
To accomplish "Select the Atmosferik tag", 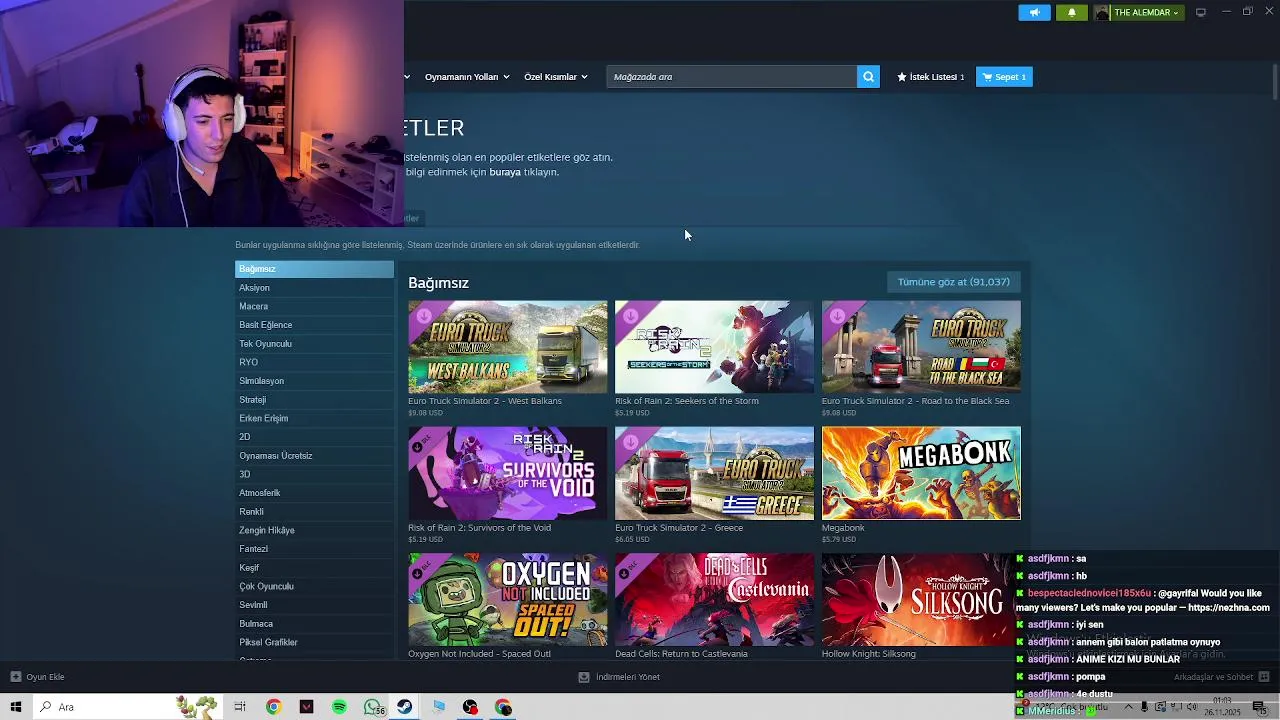I will point(314,493).
